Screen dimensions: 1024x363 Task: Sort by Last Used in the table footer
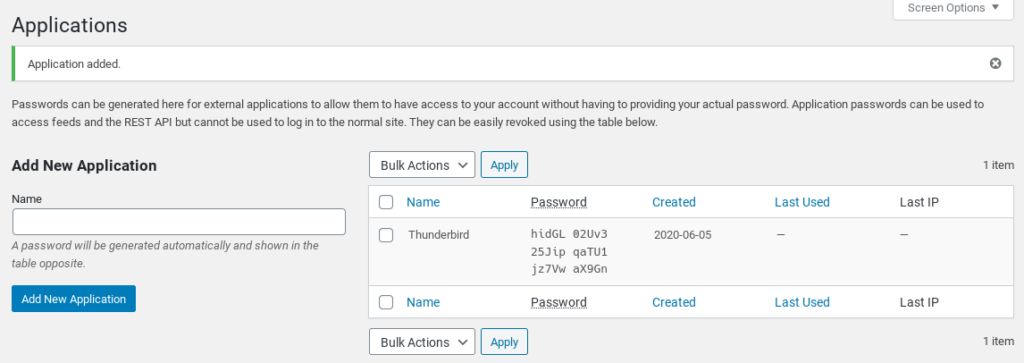(x=802, y=302)
